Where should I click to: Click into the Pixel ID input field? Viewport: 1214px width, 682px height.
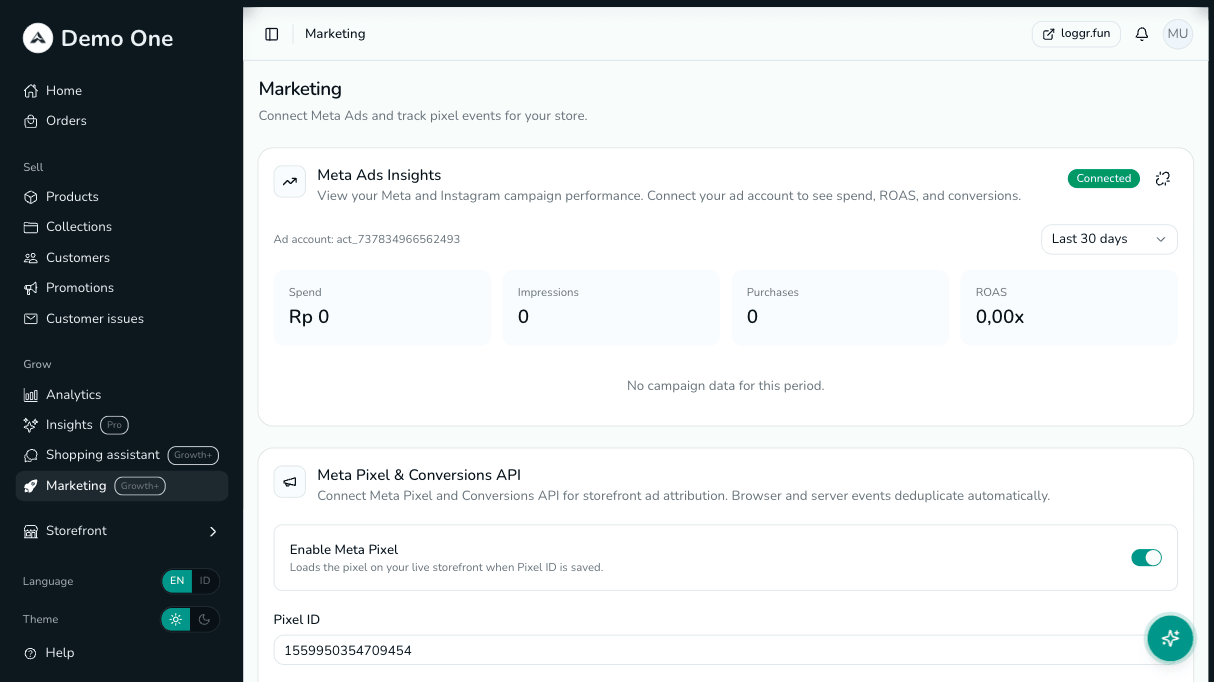pyautogui.click(x=725, y=650)
